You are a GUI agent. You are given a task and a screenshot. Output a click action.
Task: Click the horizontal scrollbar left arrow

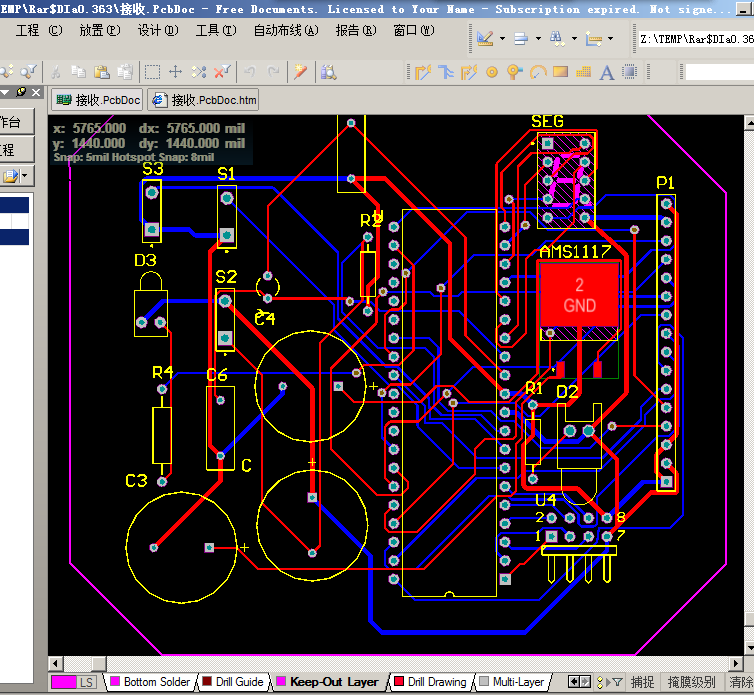coord(55,664)
